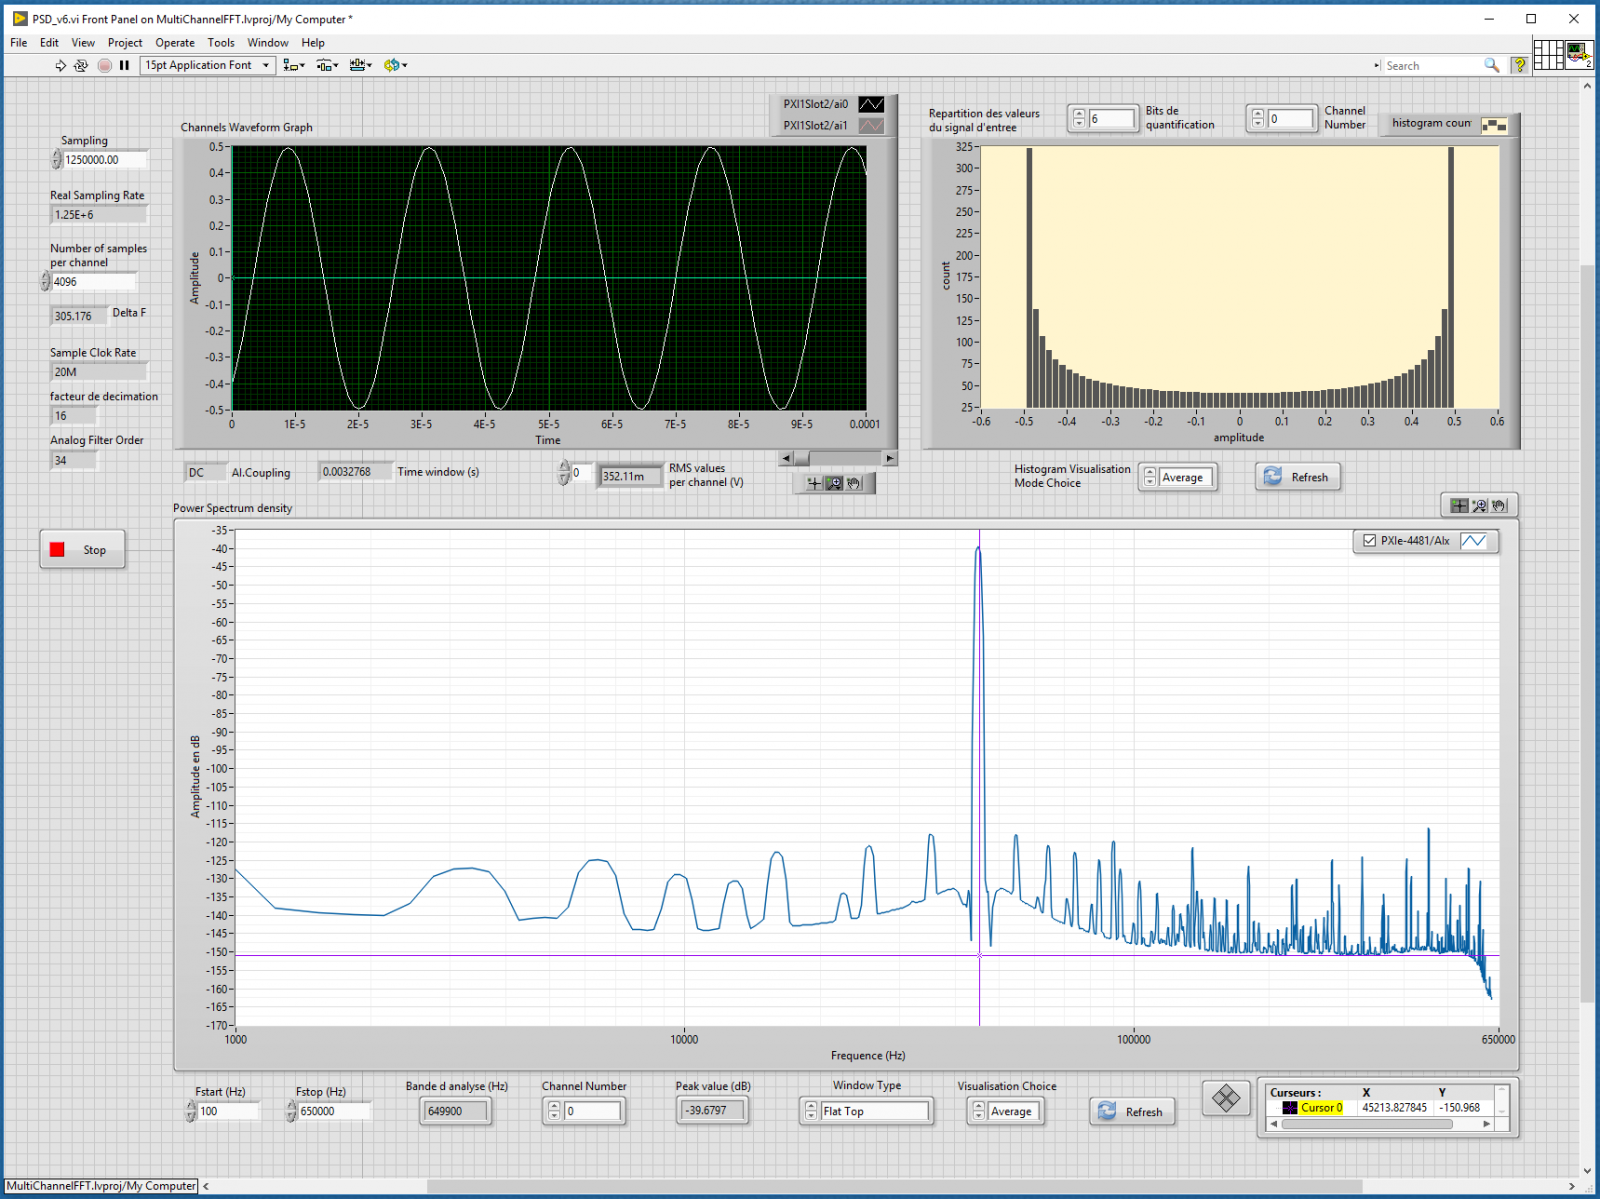Click the cursor movement diamond pad

pos(1226,1099)
